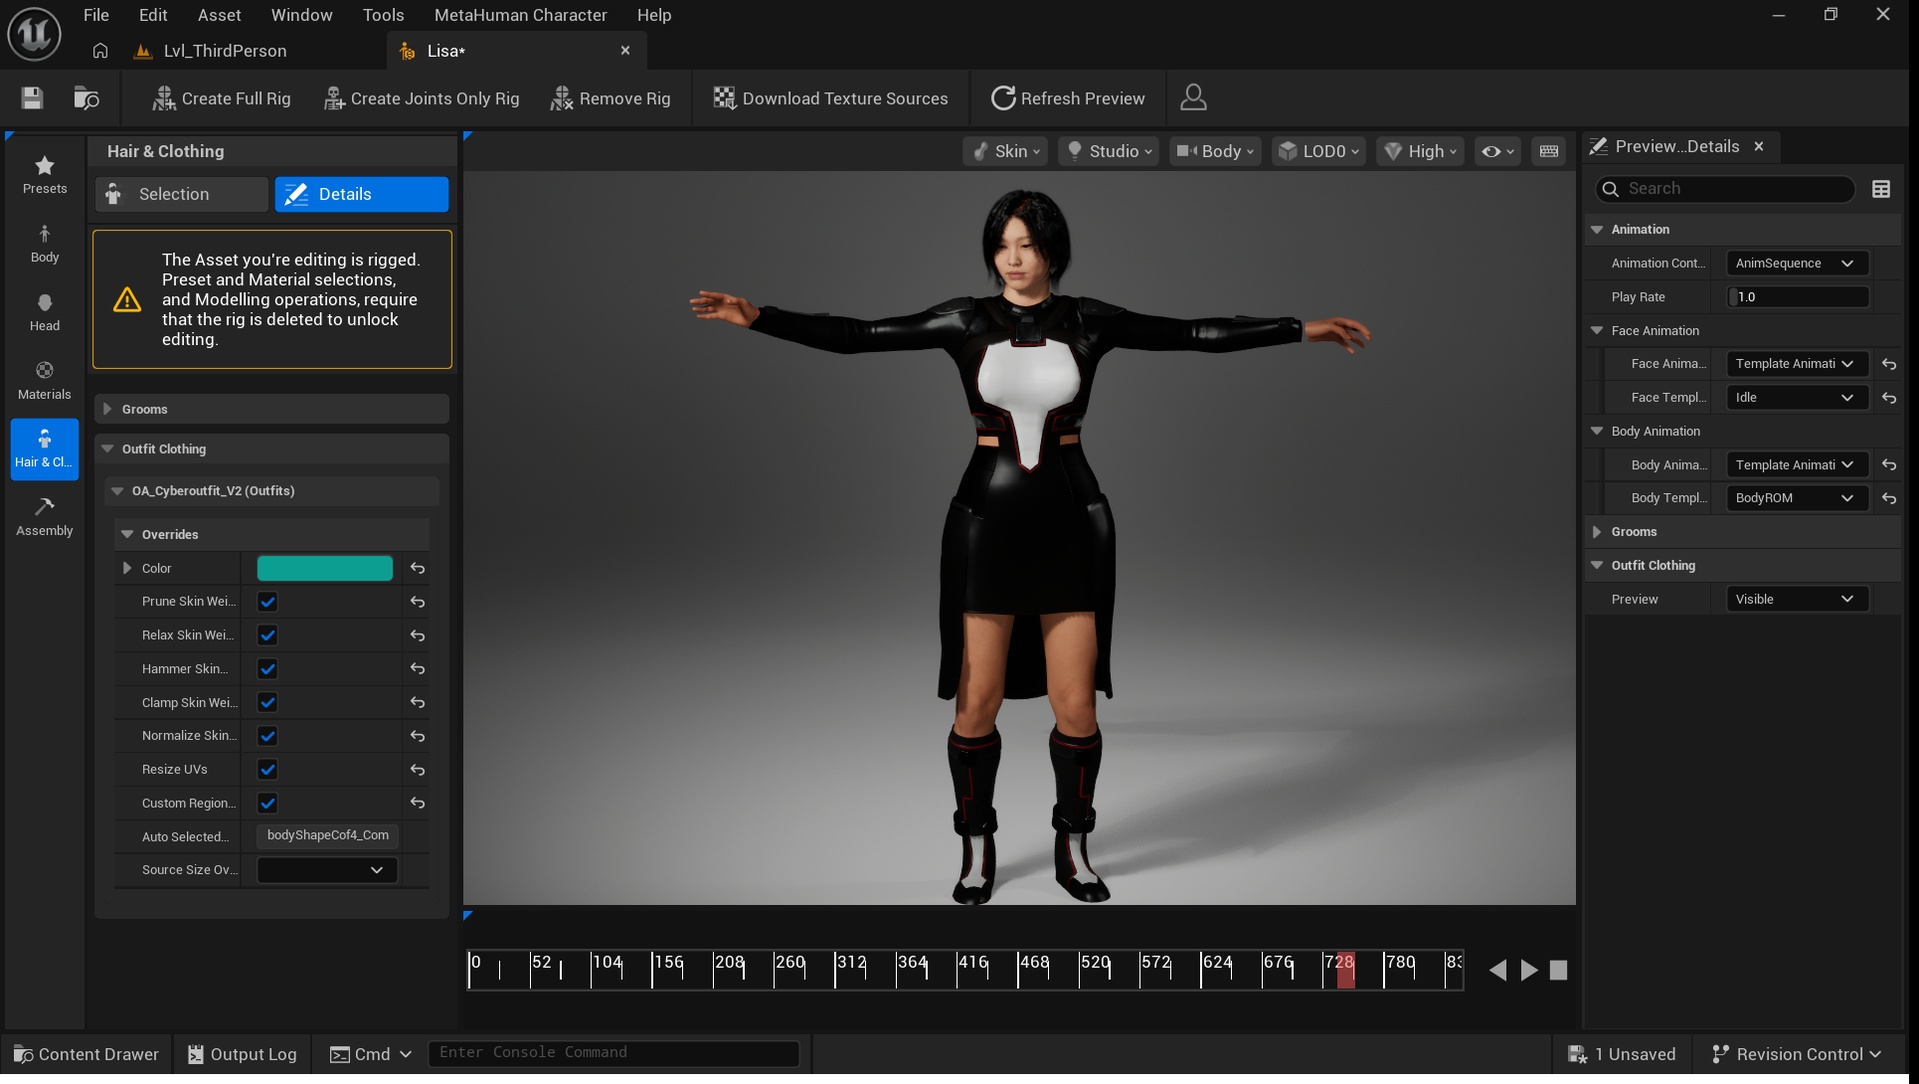
Task: Click the user profile icon in toolbar
Action: point(1193,98)
